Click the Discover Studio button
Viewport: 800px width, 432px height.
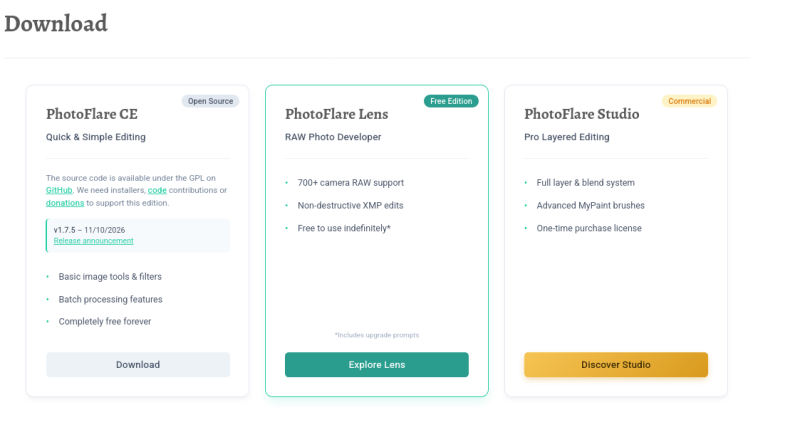[616, 365]
